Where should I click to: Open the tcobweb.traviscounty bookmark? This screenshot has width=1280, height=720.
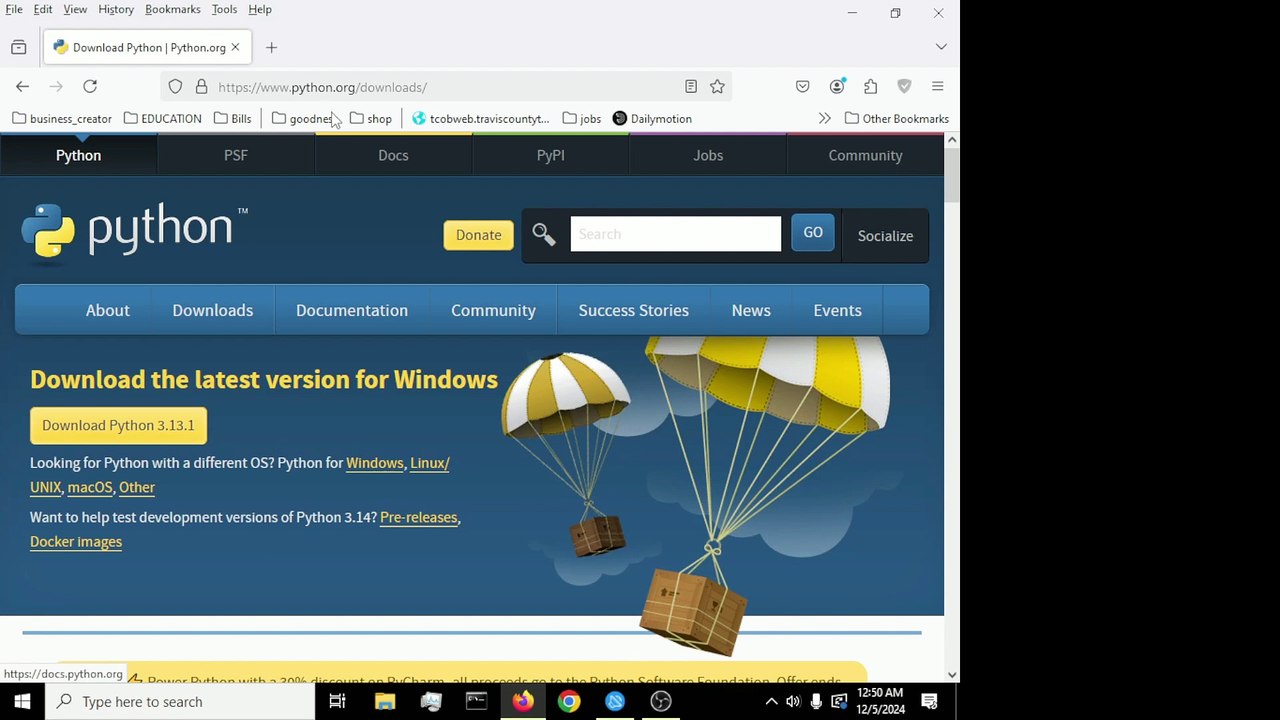click(x=481, y=118)
